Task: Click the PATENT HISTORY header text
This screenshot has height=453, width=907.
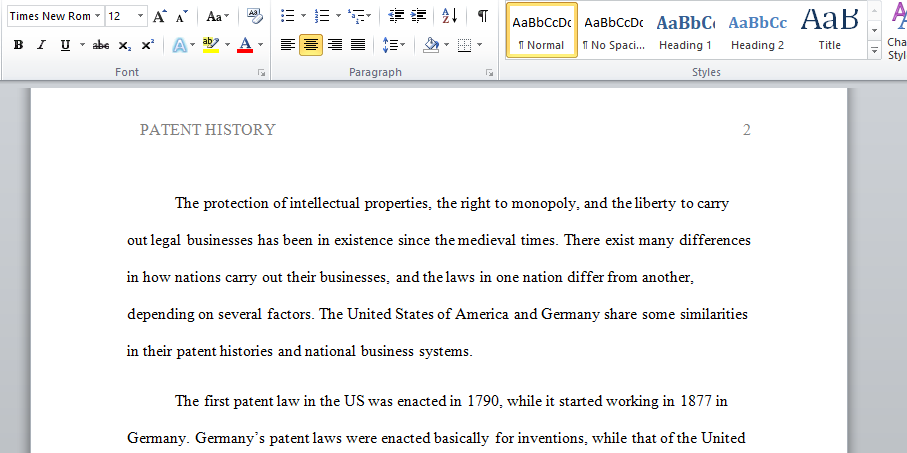Action: tap(208, 130)
